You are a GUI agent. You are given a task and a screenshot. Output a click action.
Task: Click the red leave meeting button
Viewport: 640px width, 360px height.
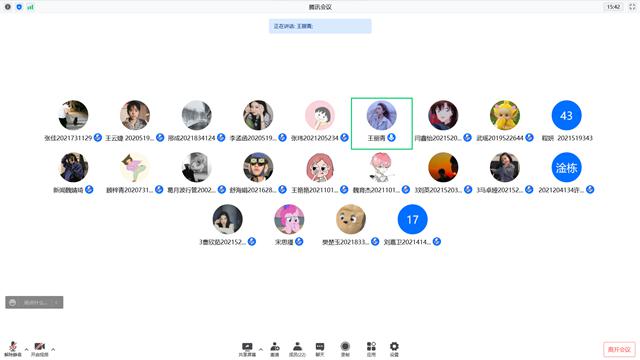click(x=619, y=349)
